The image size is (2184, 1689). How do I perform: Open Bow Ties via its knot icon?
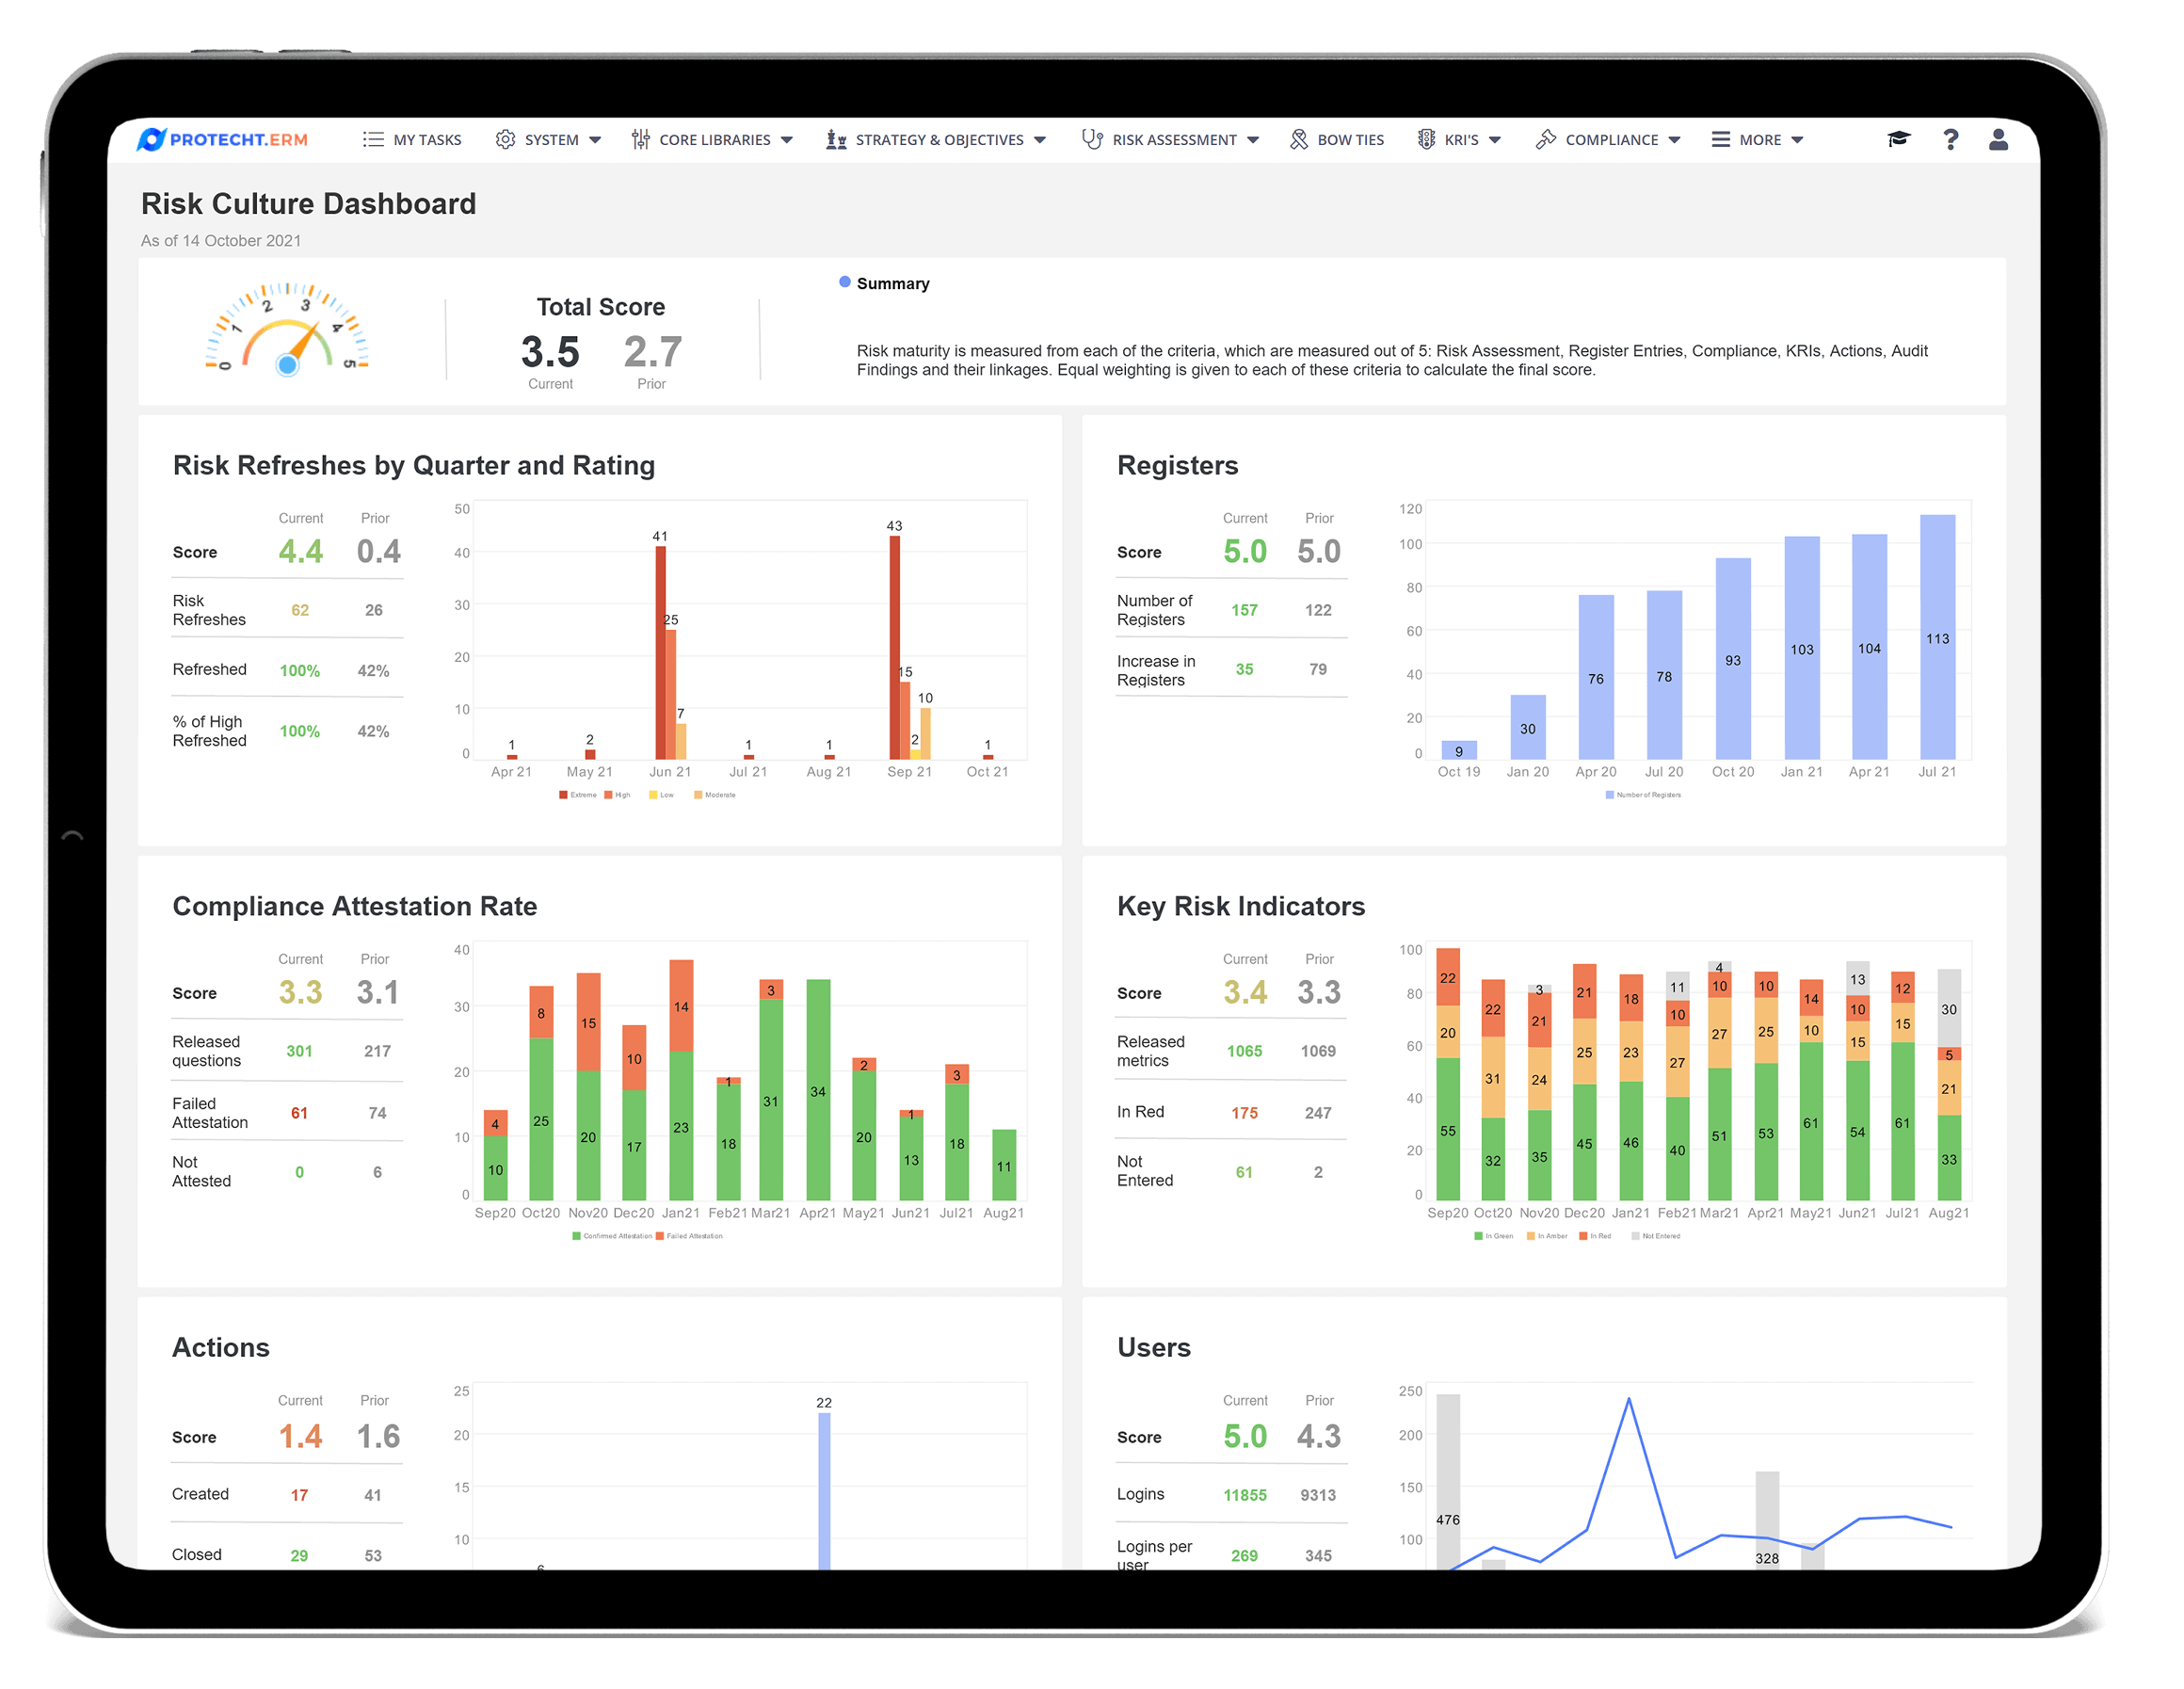click(1299, 140)
